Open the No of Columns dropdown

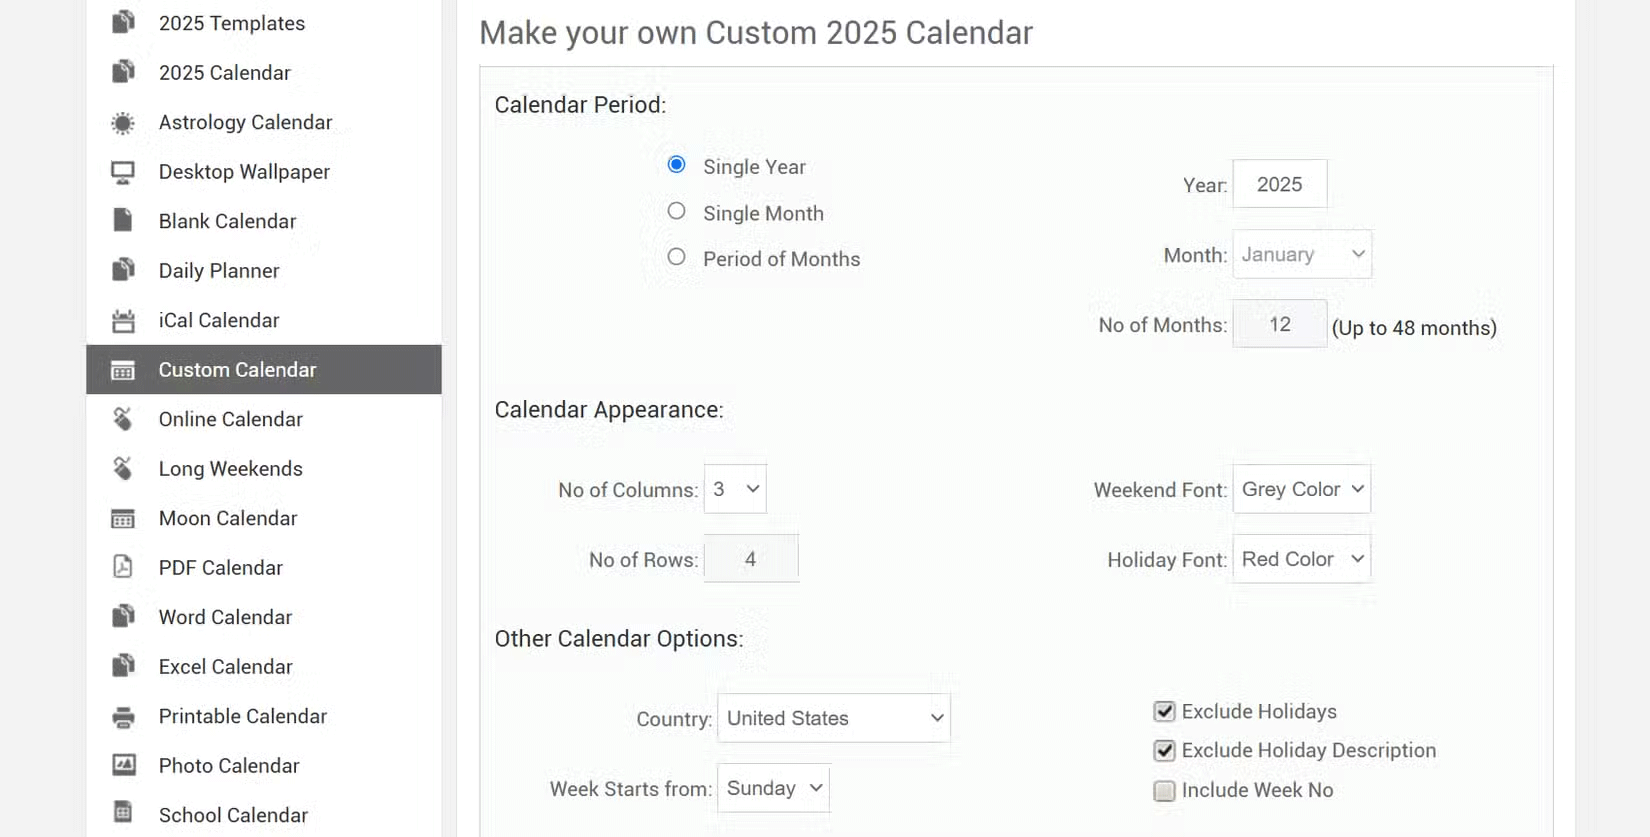pos(735,489)
